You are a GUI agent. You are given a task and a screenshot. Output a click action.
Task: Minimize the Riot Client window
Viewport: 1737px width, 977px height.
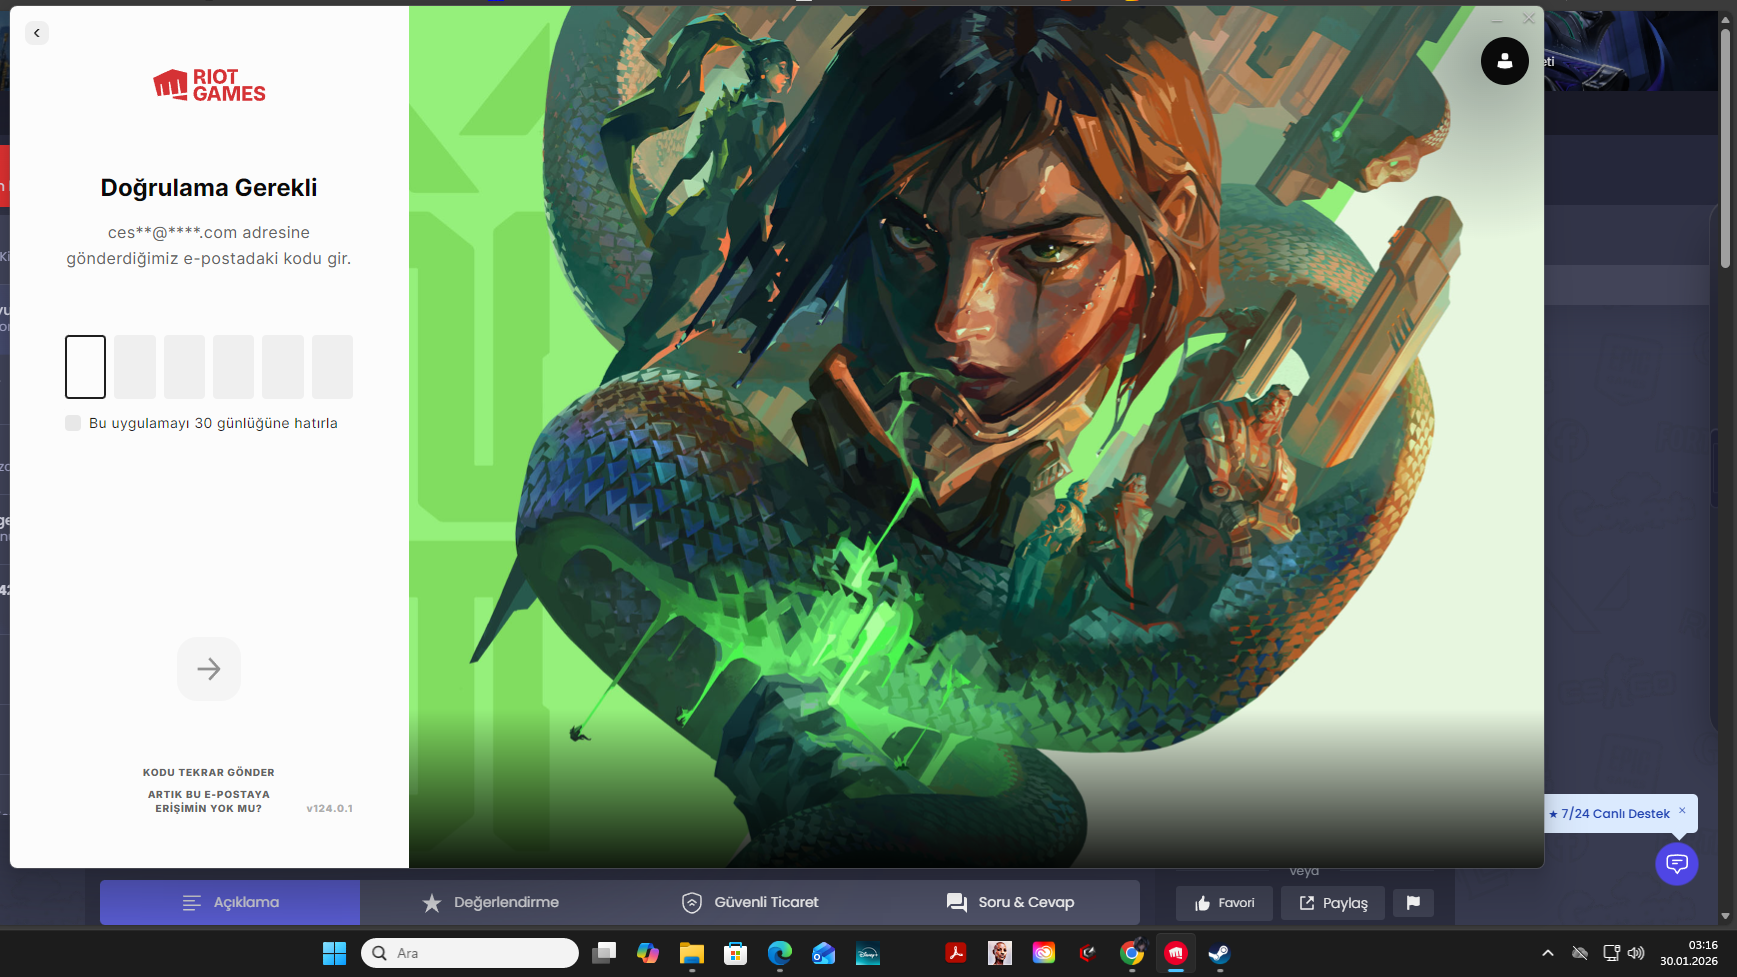[1497, 19]
